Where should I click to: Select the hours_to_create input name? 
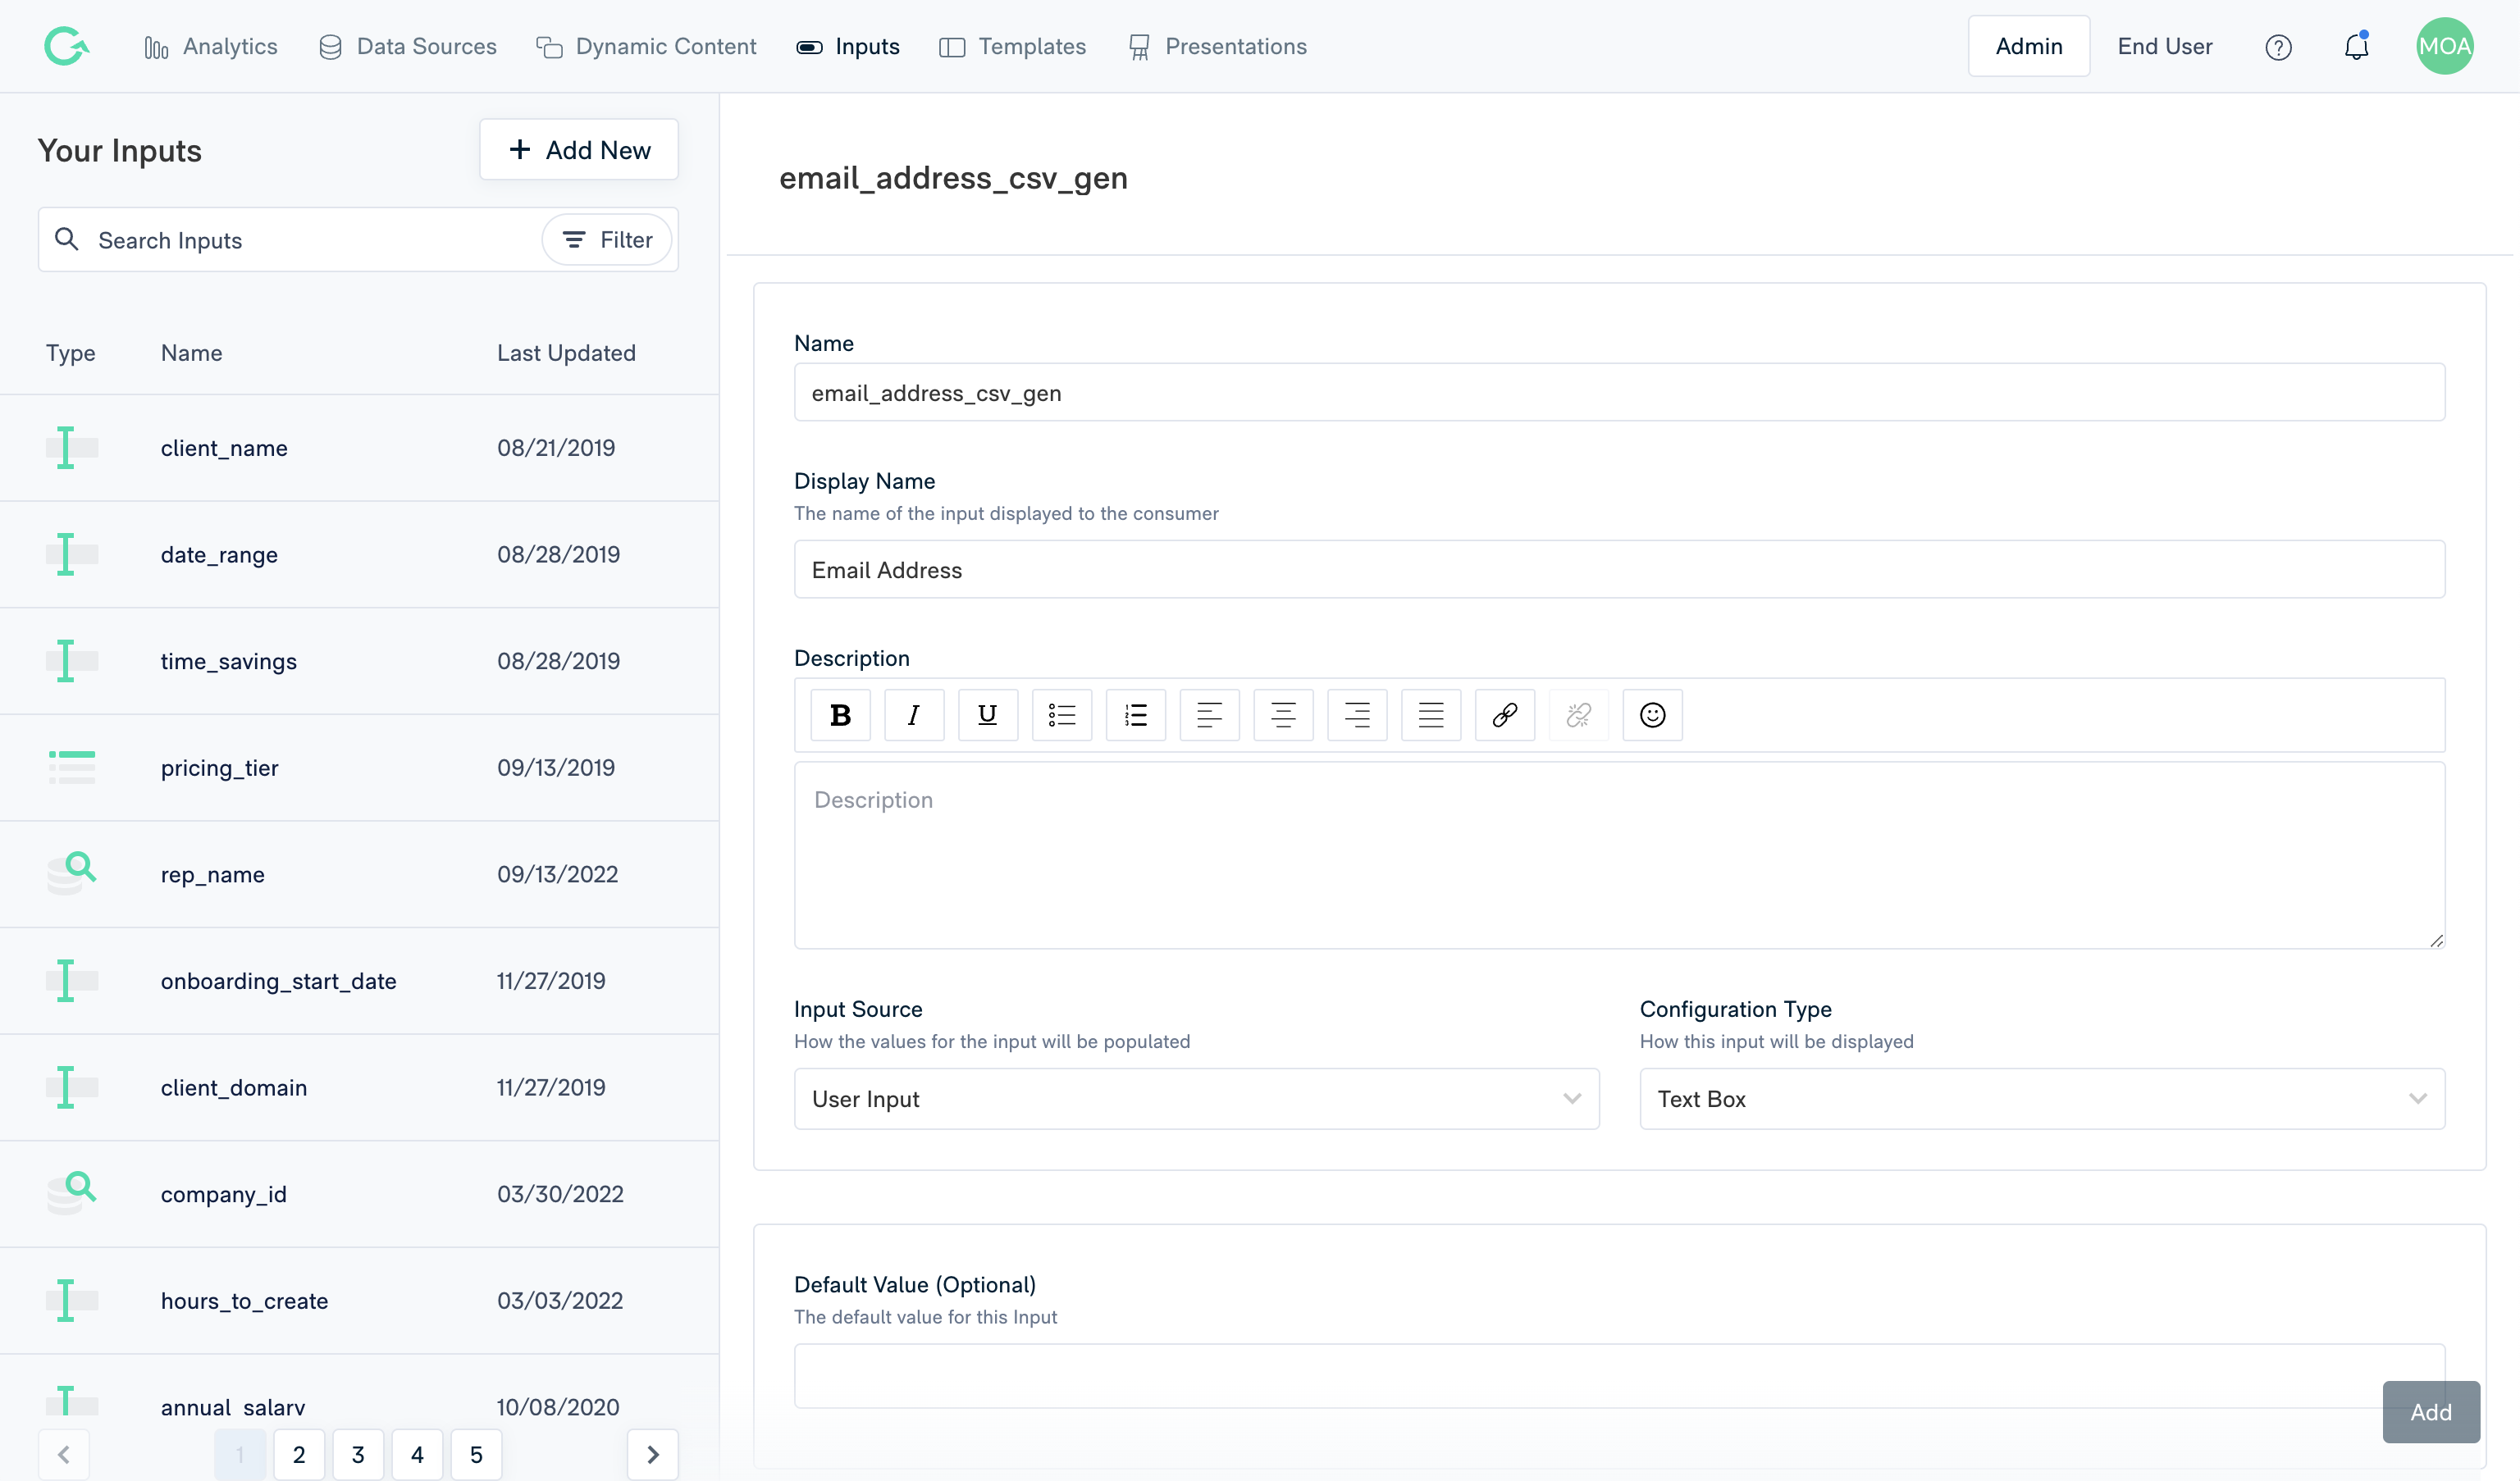(x=244, y=1301)
